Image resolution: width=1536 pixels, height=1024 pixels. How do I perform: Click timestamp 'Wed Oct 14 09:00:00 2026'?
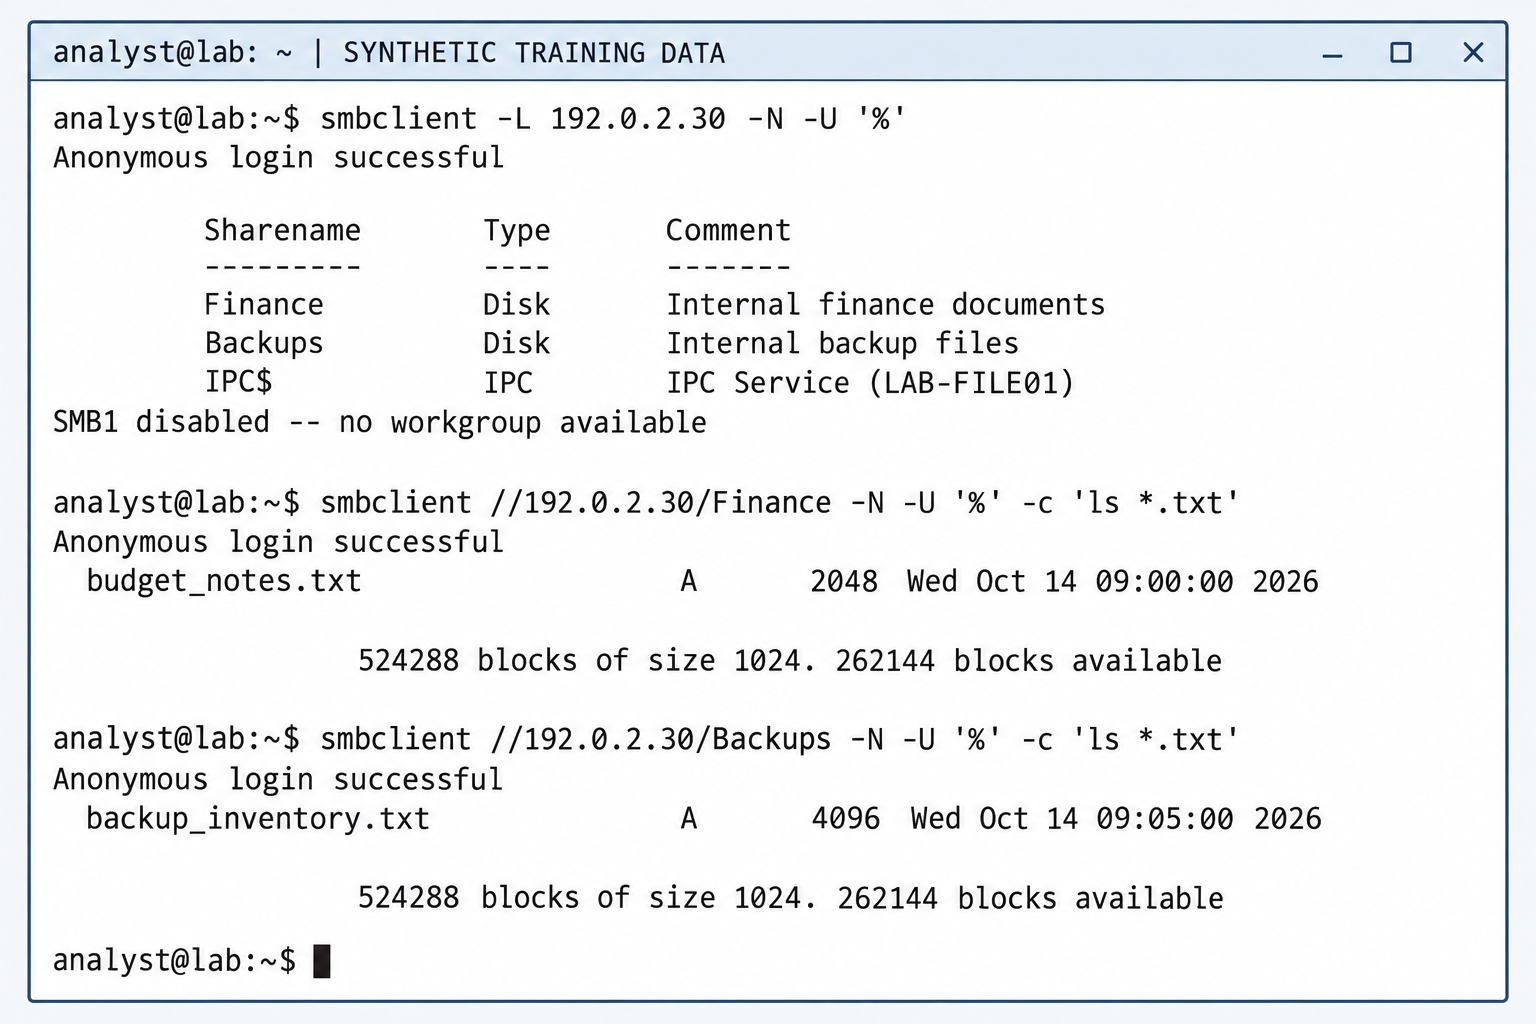pos(1112,582)
